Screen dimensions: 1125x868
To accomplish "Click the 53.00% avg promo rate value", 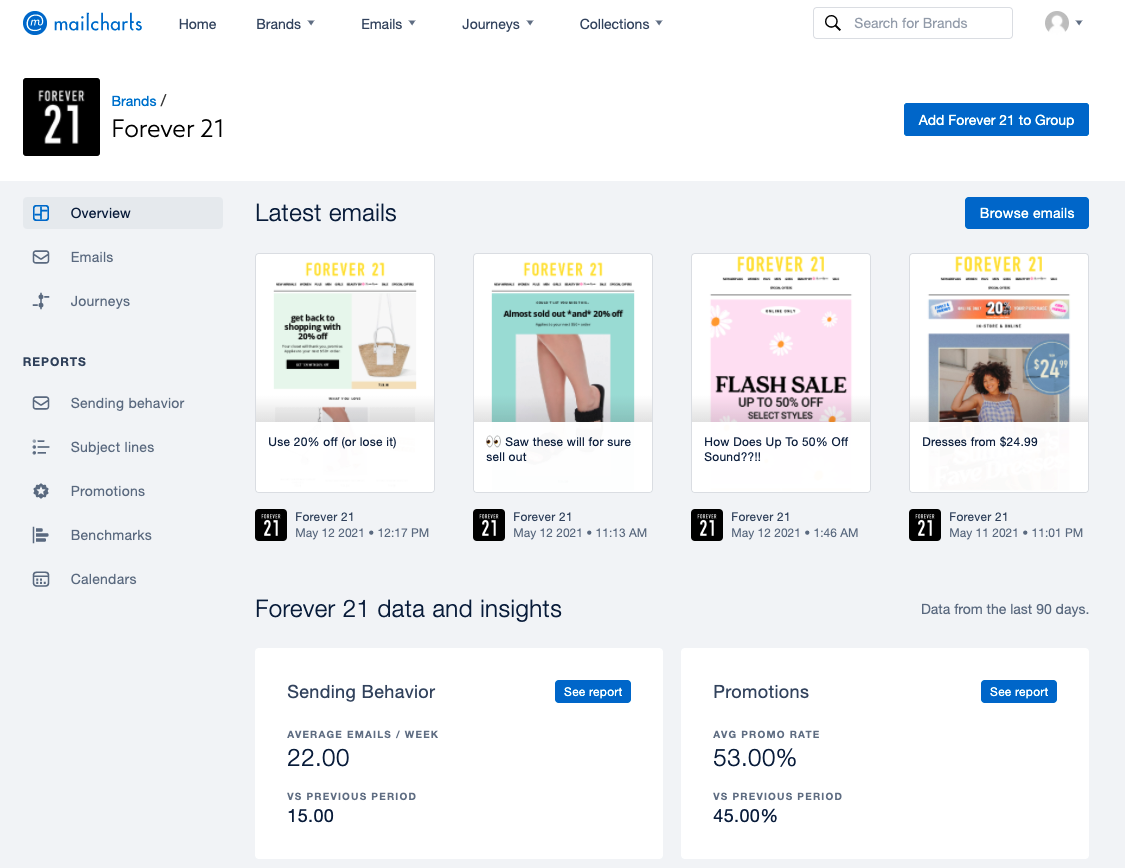I will pyautogui.click(x=755, y=758).
